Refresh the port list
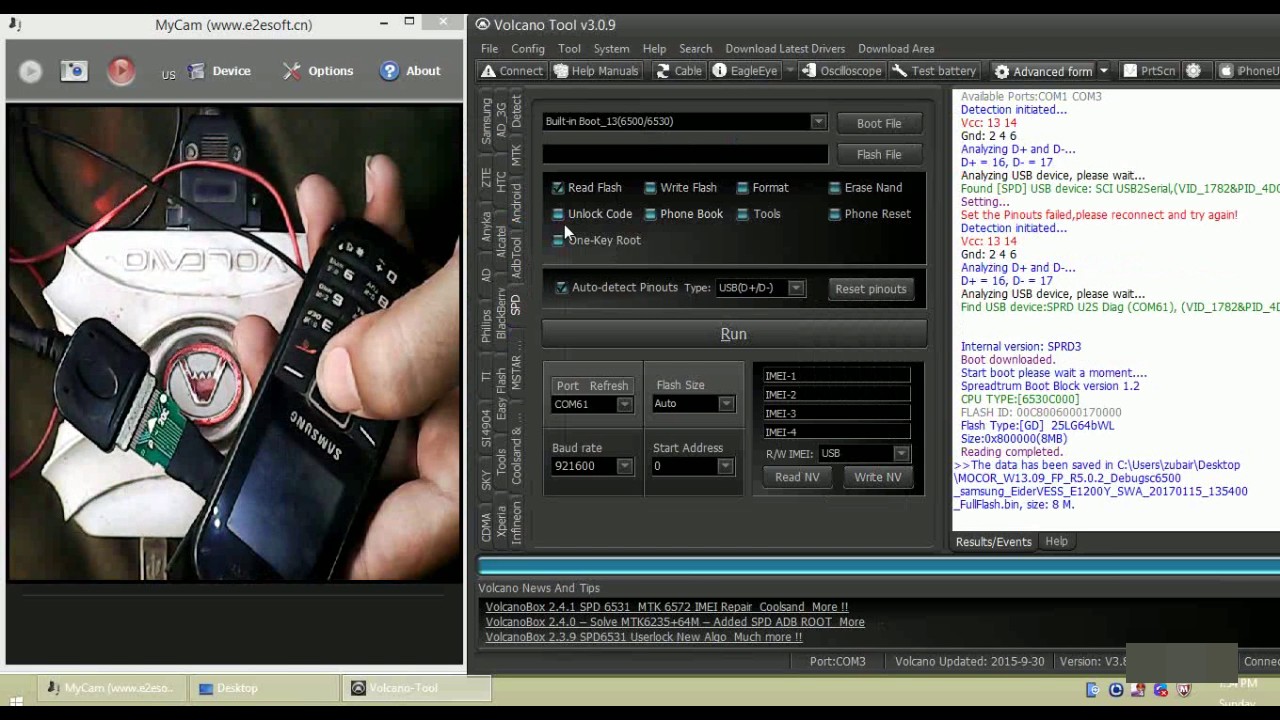The width and height of the screenshot is (1280, 720). tap(609, 386)
